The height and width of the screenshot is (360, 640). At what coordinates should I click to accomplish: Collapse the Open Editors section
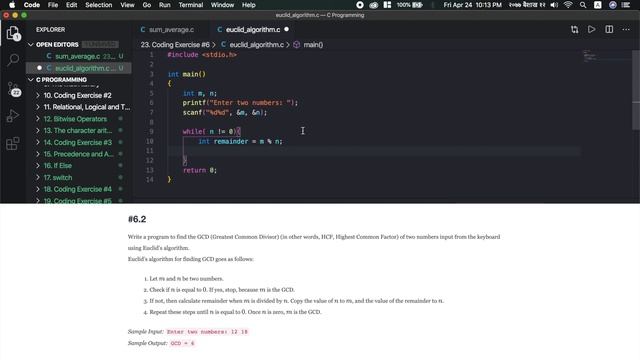point(31,44)
